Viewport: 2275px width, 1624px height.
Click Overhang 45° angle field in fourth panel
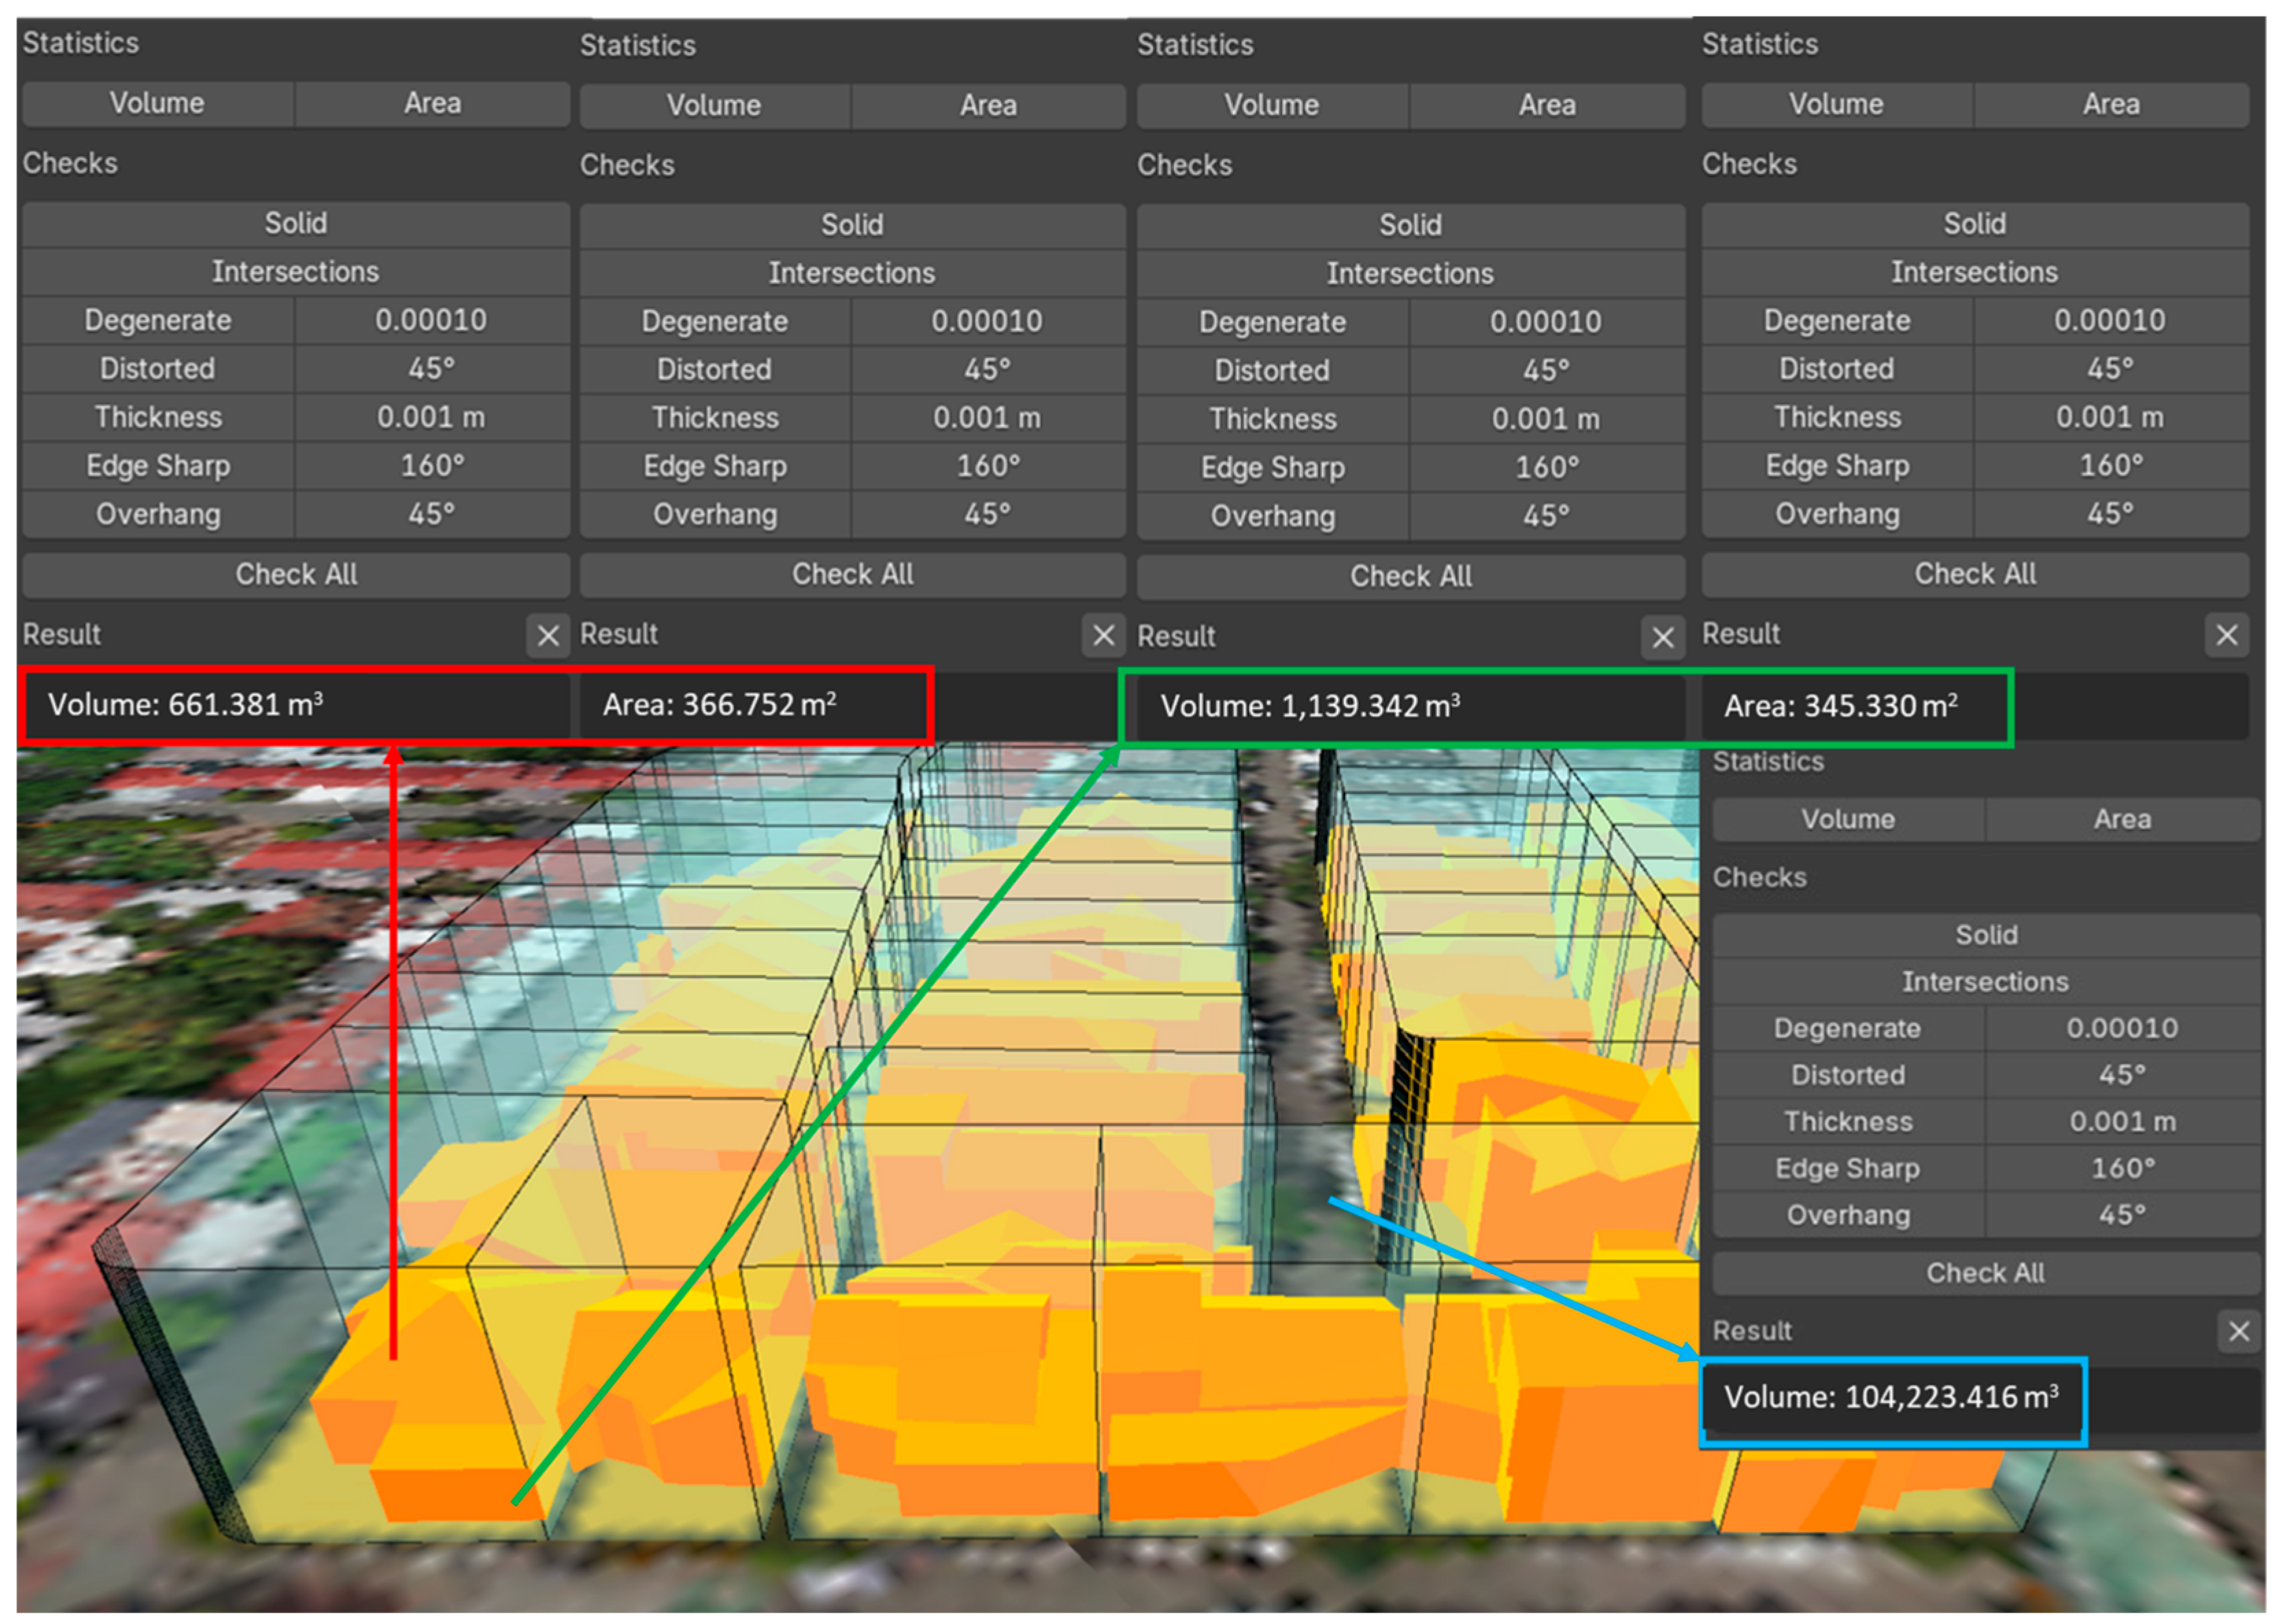tap(2110, 515)
